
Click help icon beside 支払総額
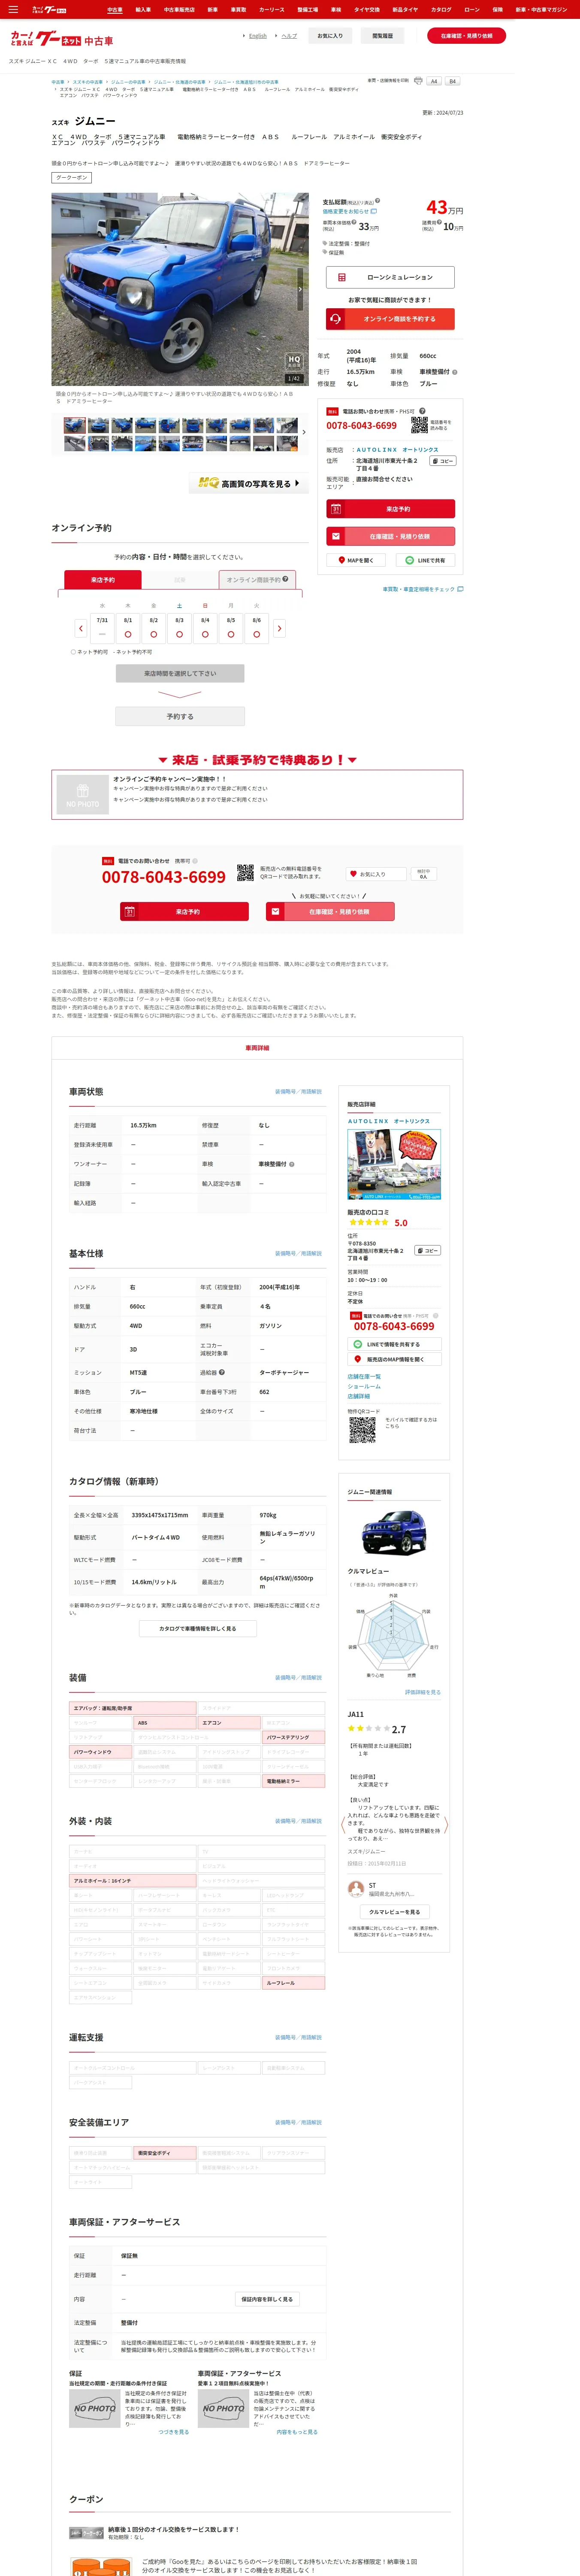click(377, 201)
